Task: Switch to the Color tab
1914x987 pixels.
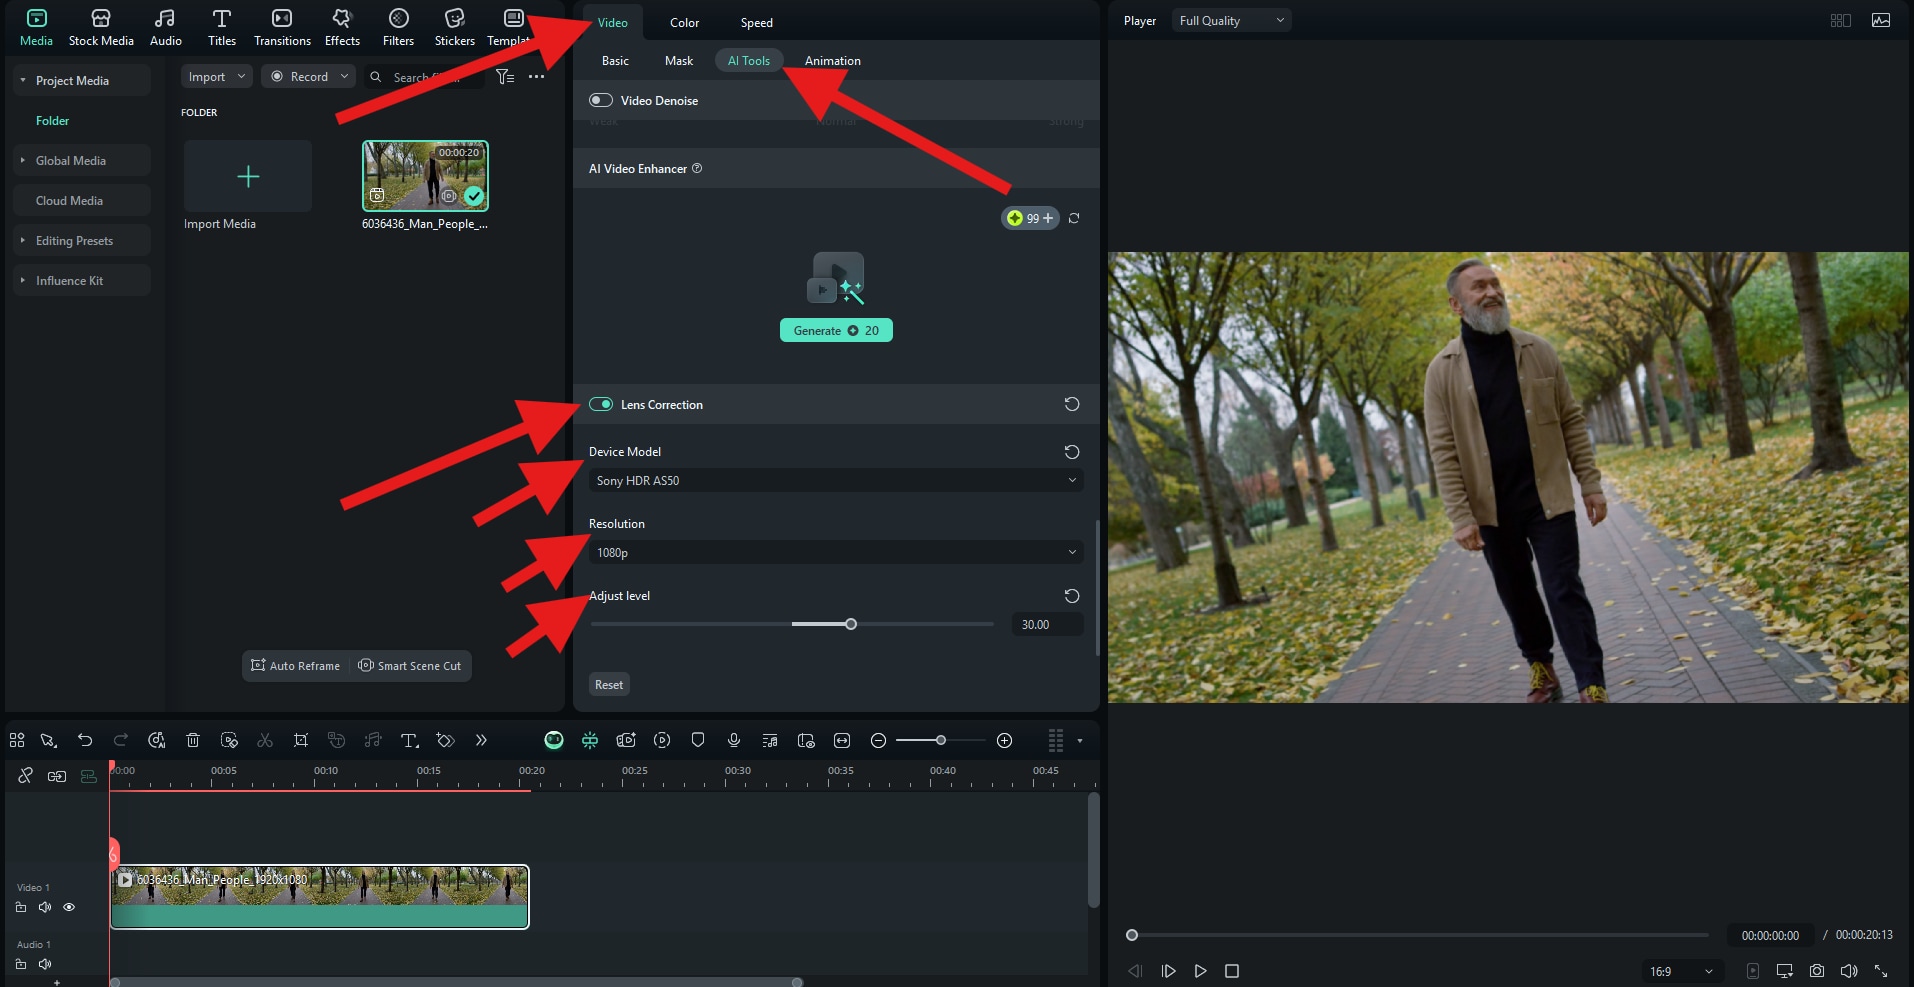Action: [x=684, y=22]
